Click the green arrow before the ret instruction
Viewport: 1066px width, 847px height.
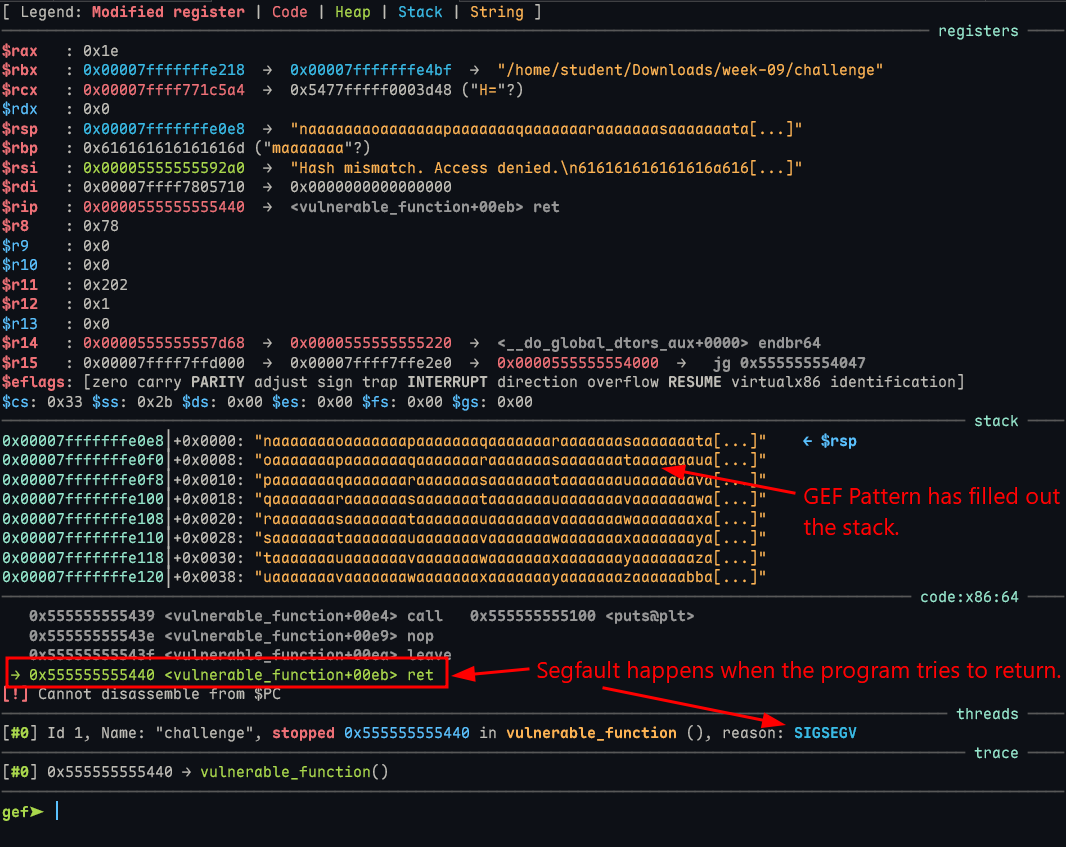tap(15, 675)
